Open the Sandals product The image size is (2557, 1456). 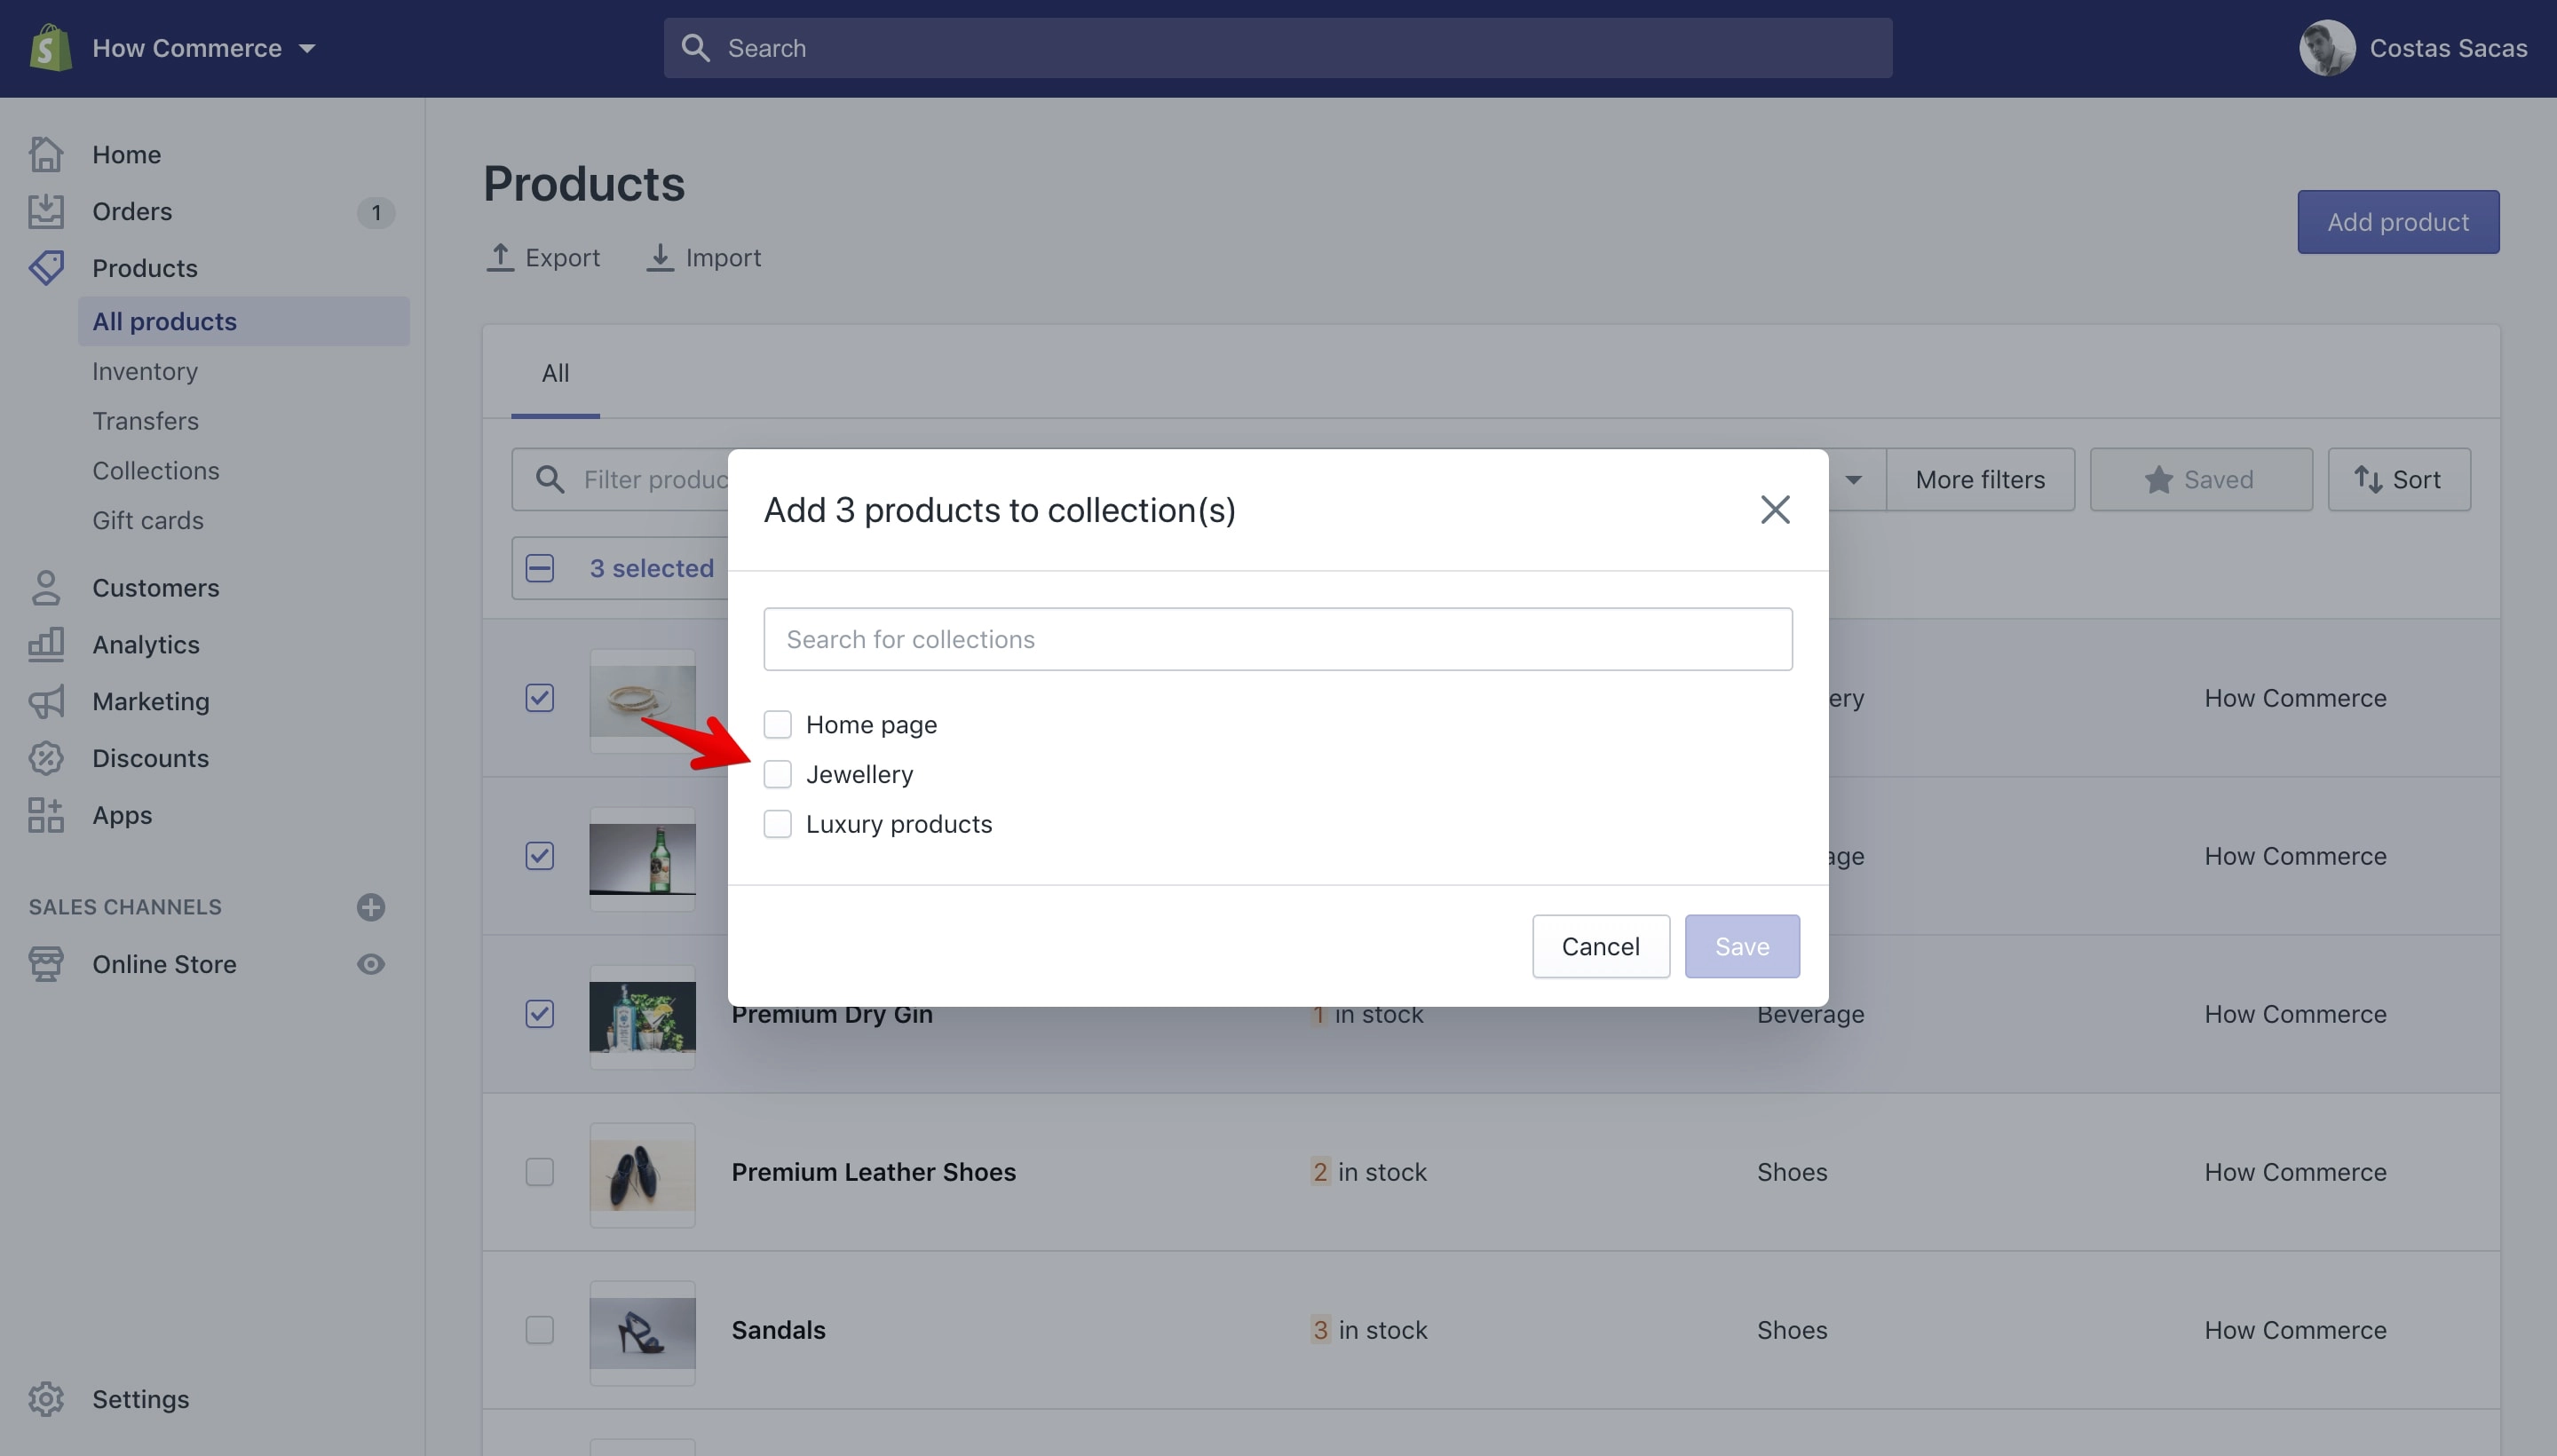(x=778, y=1330)
